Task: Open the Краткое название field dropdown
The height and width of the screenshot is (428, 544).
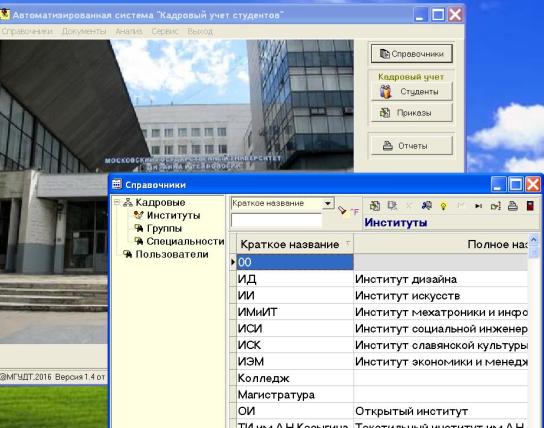Action: pos(328,203)
